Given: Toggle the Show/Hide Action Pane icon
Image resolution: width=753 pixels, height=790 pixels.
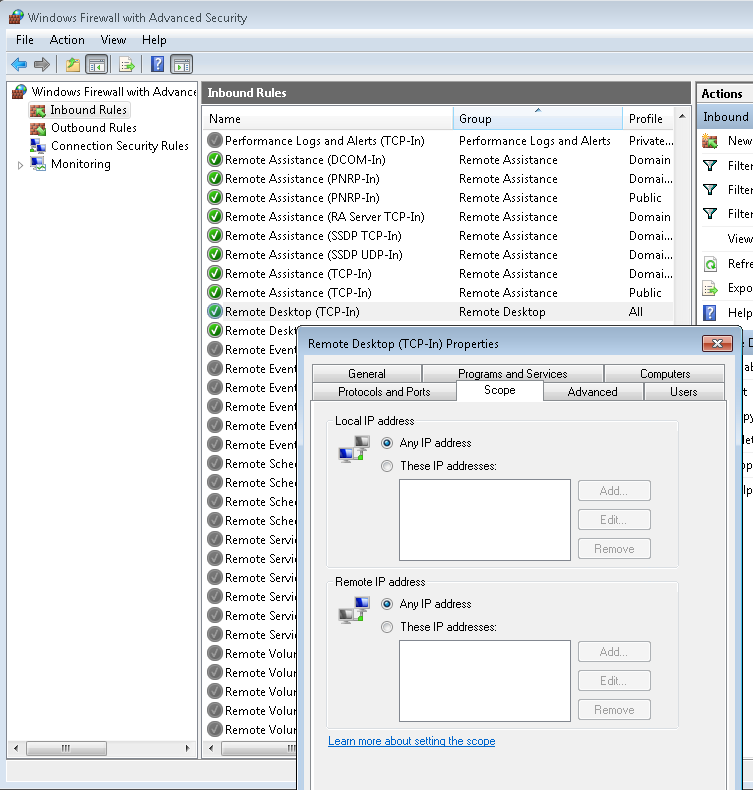Looking at the screenshot, I should 181,65.
